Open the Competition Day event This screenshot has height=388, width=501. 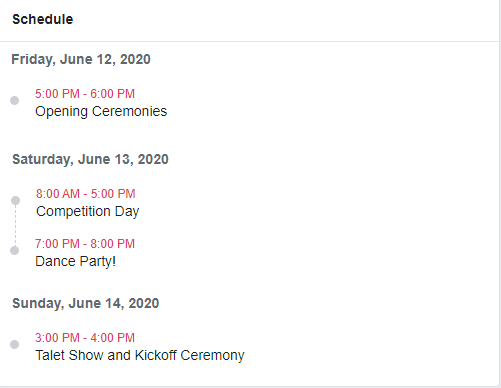[88, 211]
